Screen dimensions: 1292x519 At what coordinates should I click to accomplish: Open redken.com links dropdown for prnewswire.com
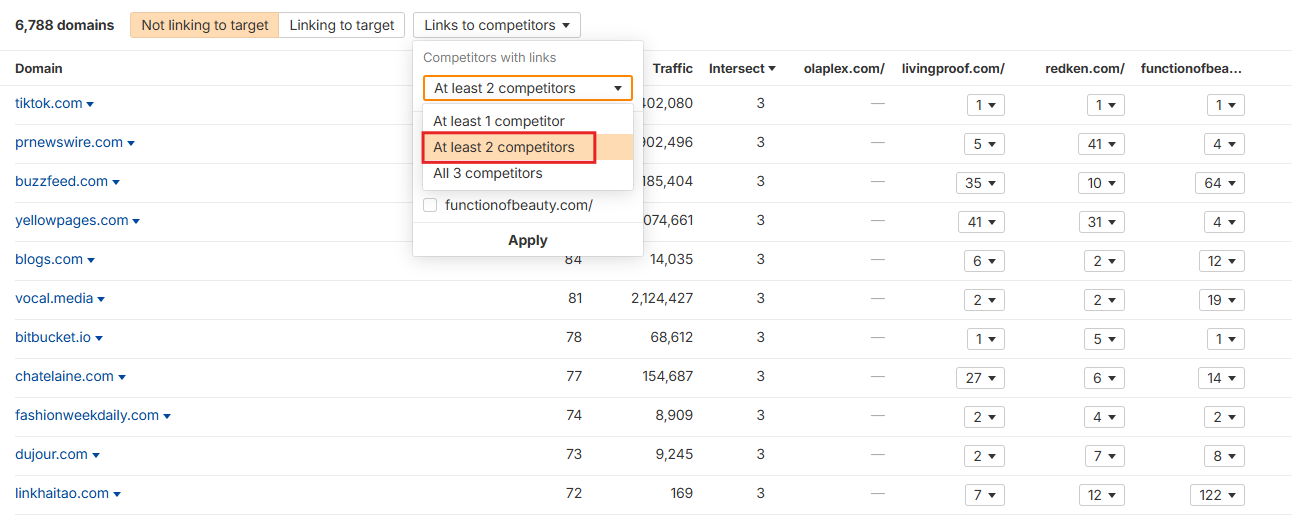coord(1101,144)
